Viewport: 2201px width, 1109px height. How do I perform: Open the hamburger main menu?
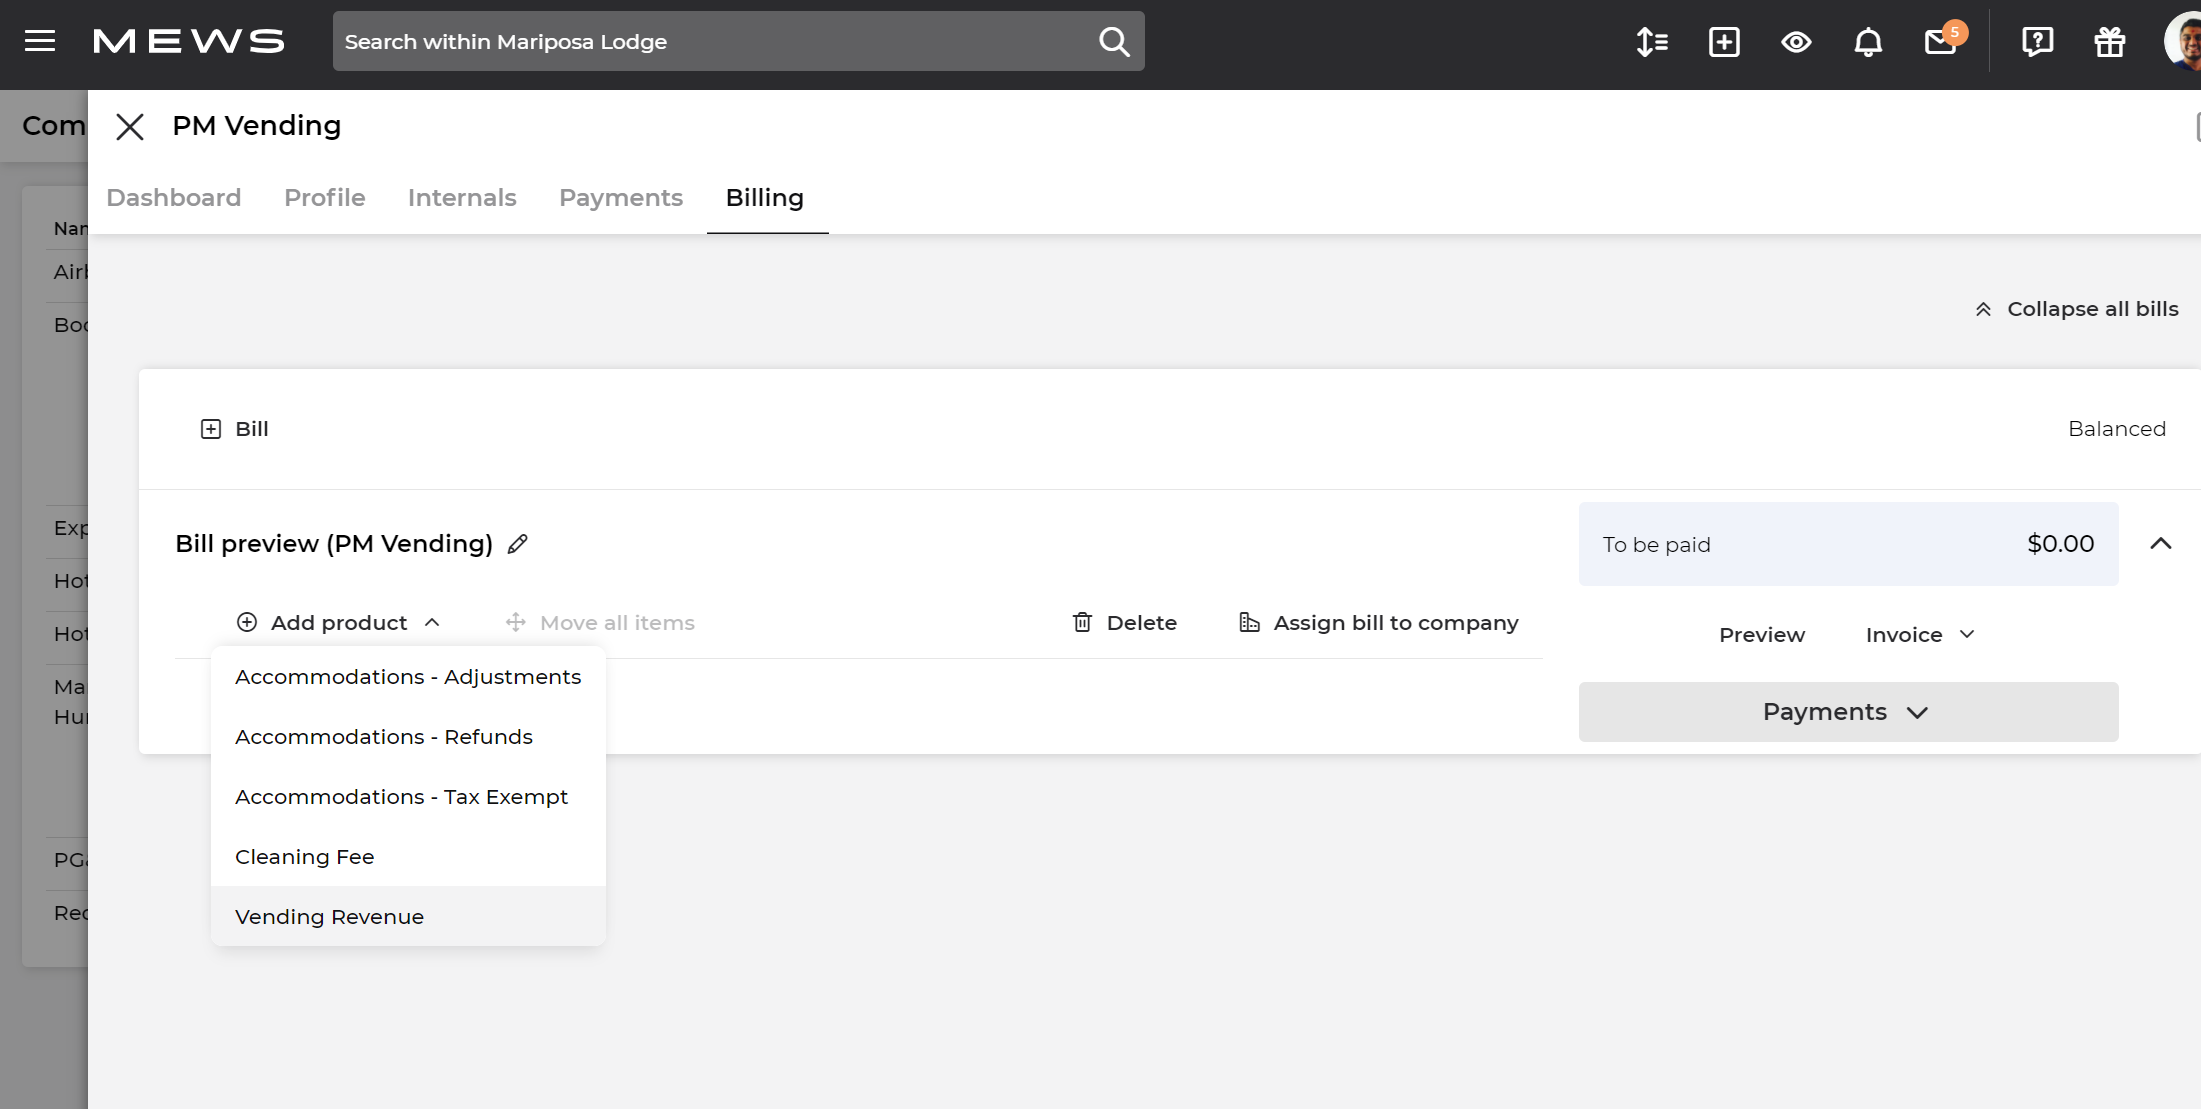click(40, 41)
